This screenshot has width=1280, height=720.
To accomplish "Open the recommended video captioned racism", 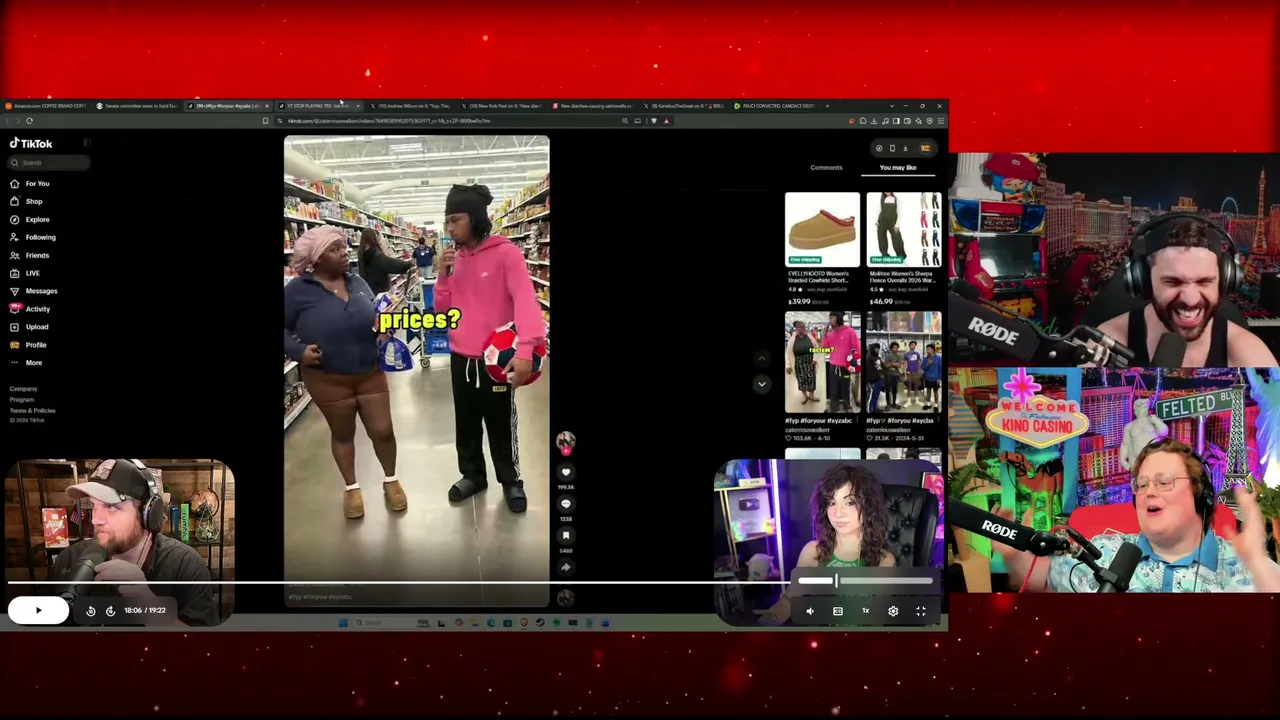I will 822,362.
